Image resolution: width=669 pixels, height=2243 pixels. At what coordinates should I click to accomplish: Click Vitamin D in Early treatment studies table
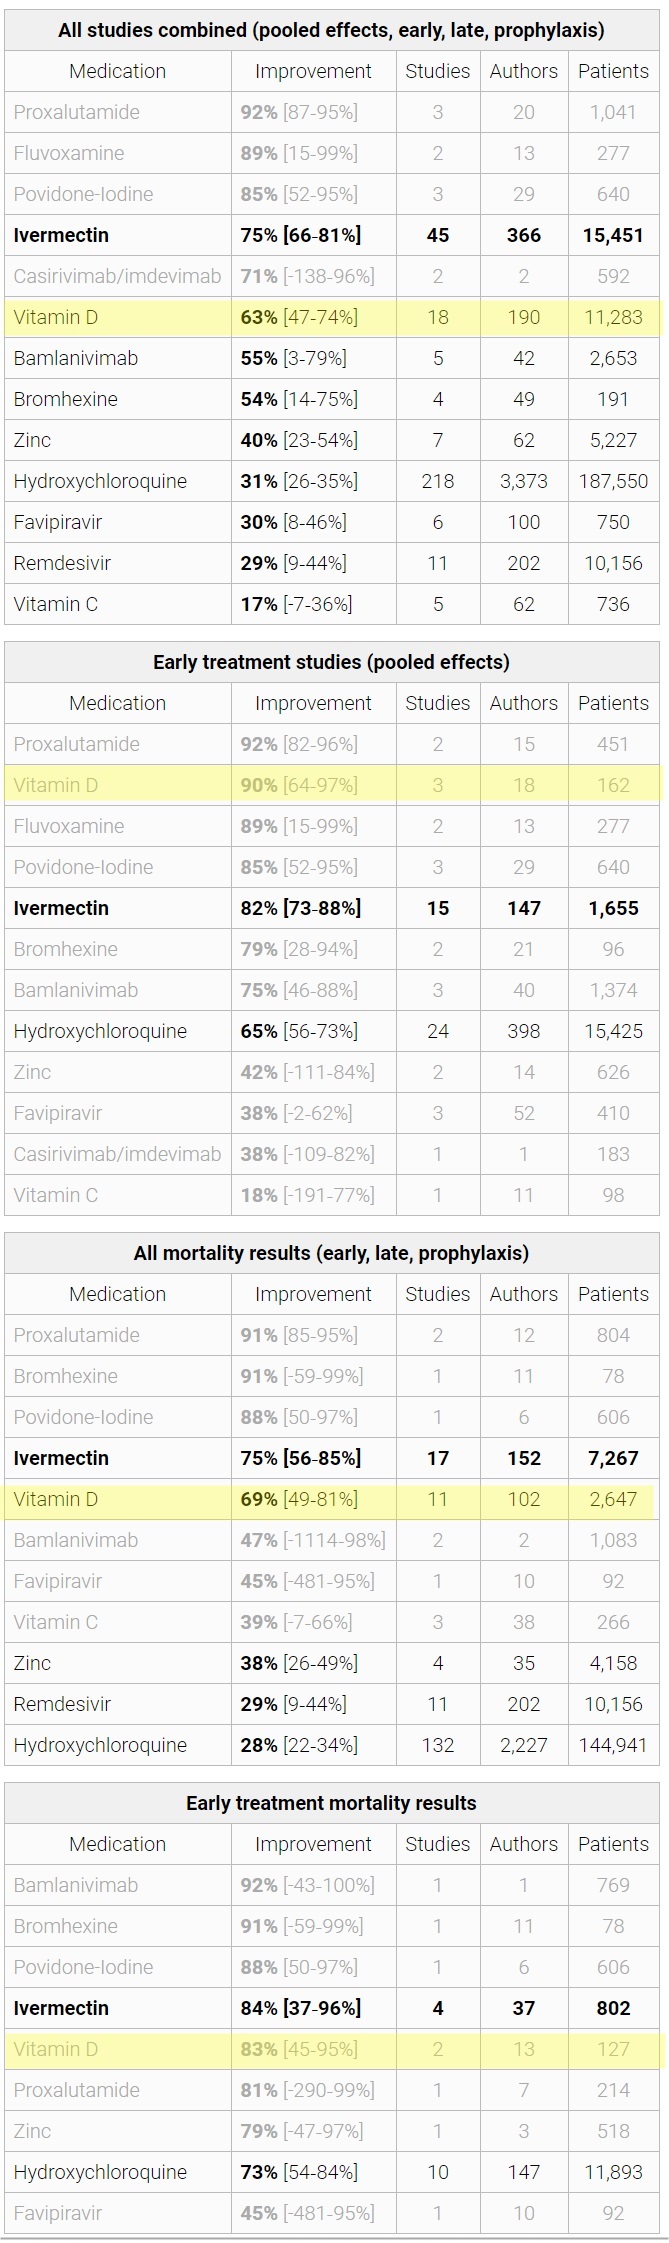click(56, 785)
